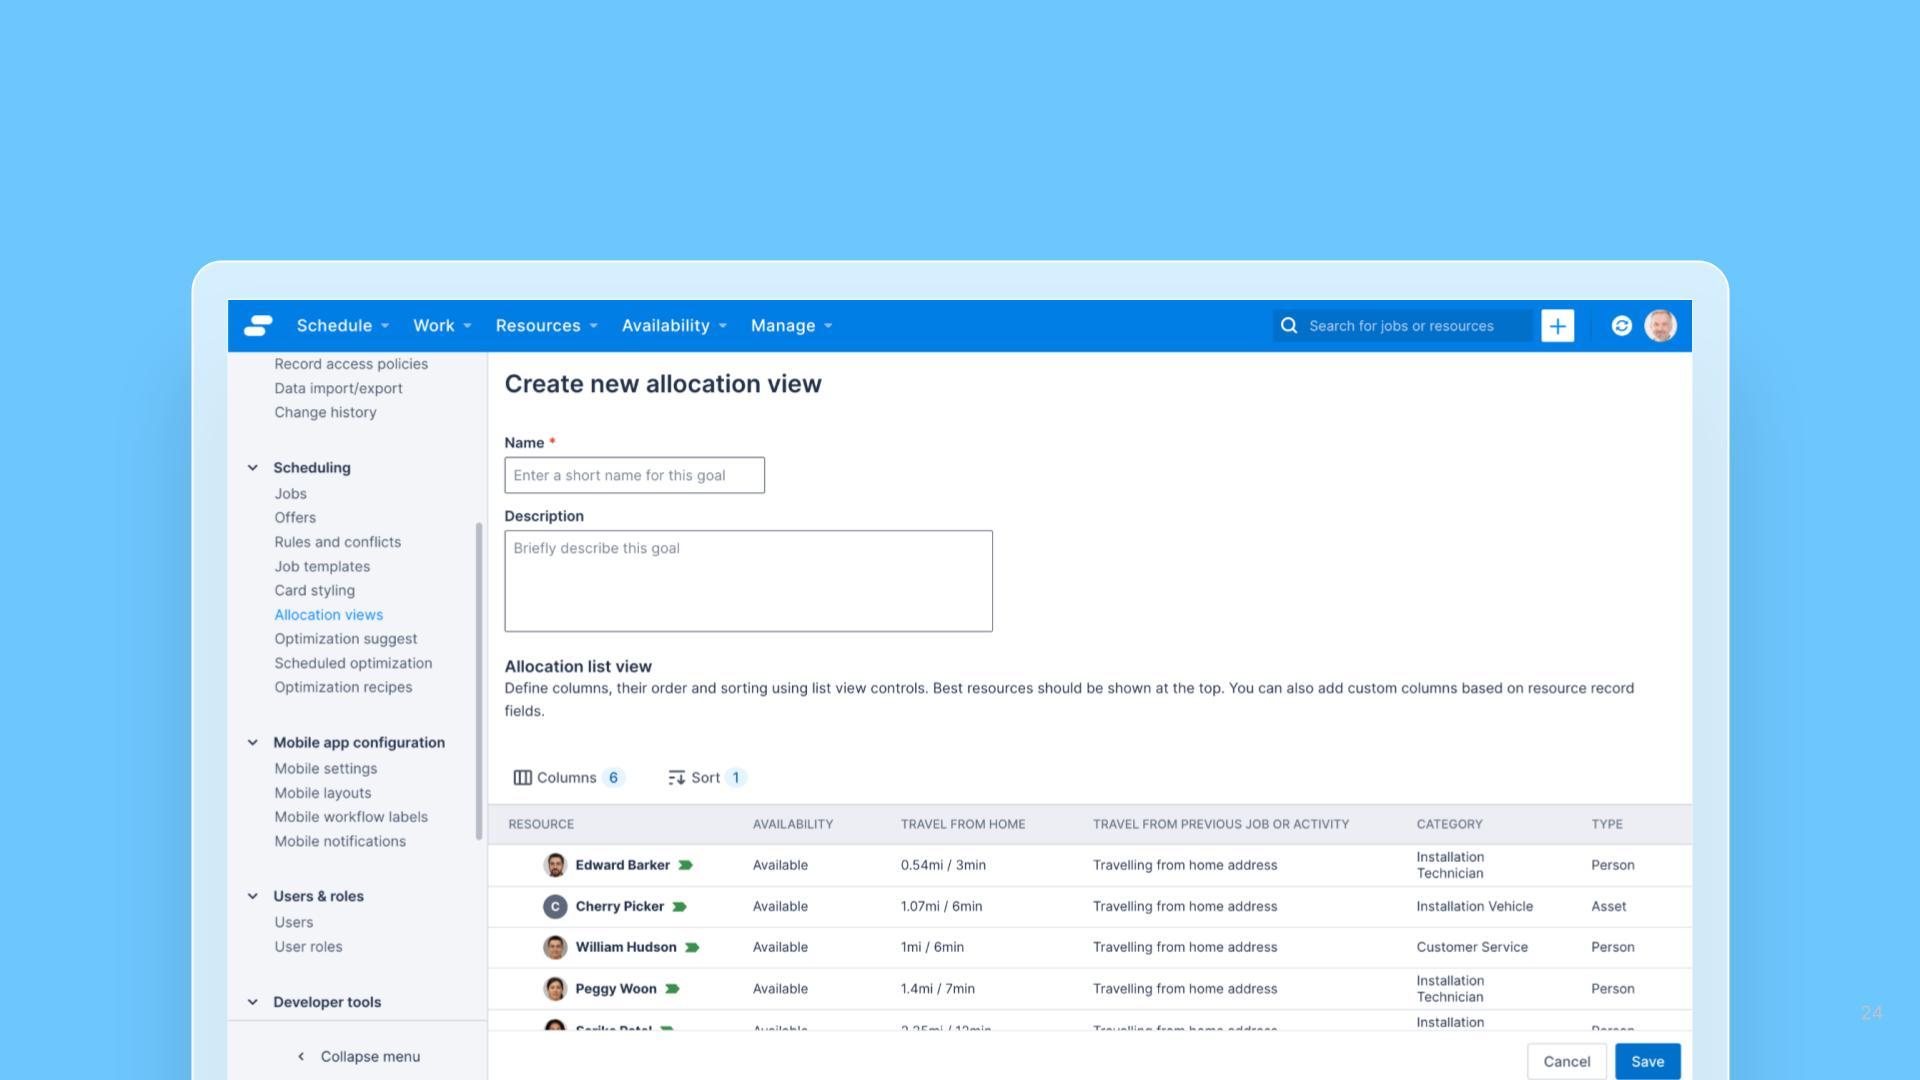Focus the Description text area
Viewport: 1920px width, 1080px height.
[748, 581]
